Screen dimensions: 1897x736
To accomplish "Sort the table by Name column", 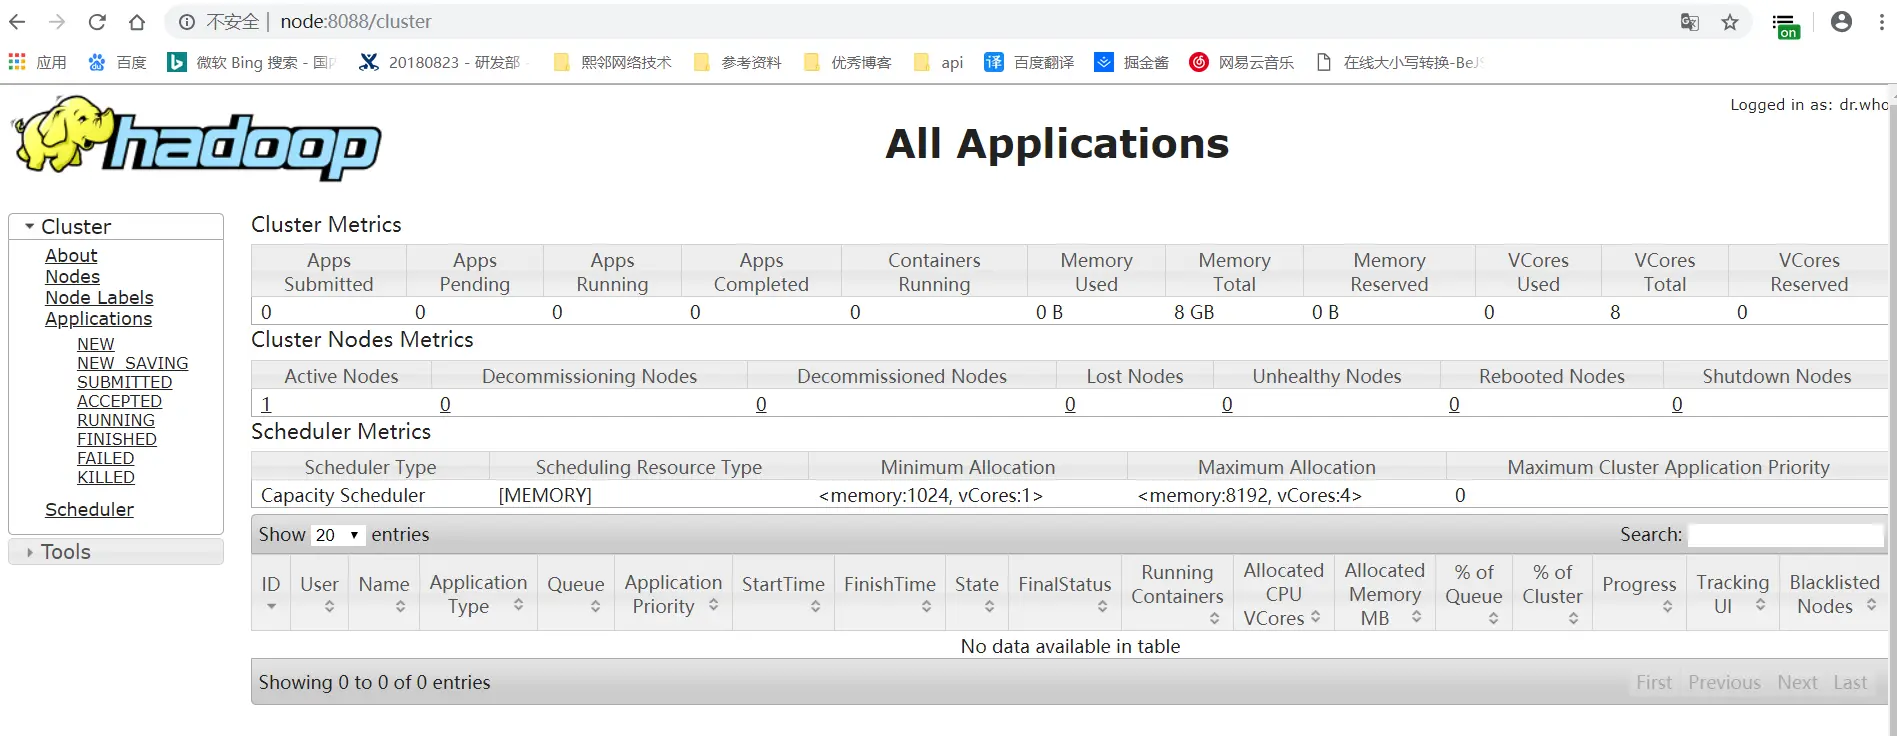I will tap(384, 594).
